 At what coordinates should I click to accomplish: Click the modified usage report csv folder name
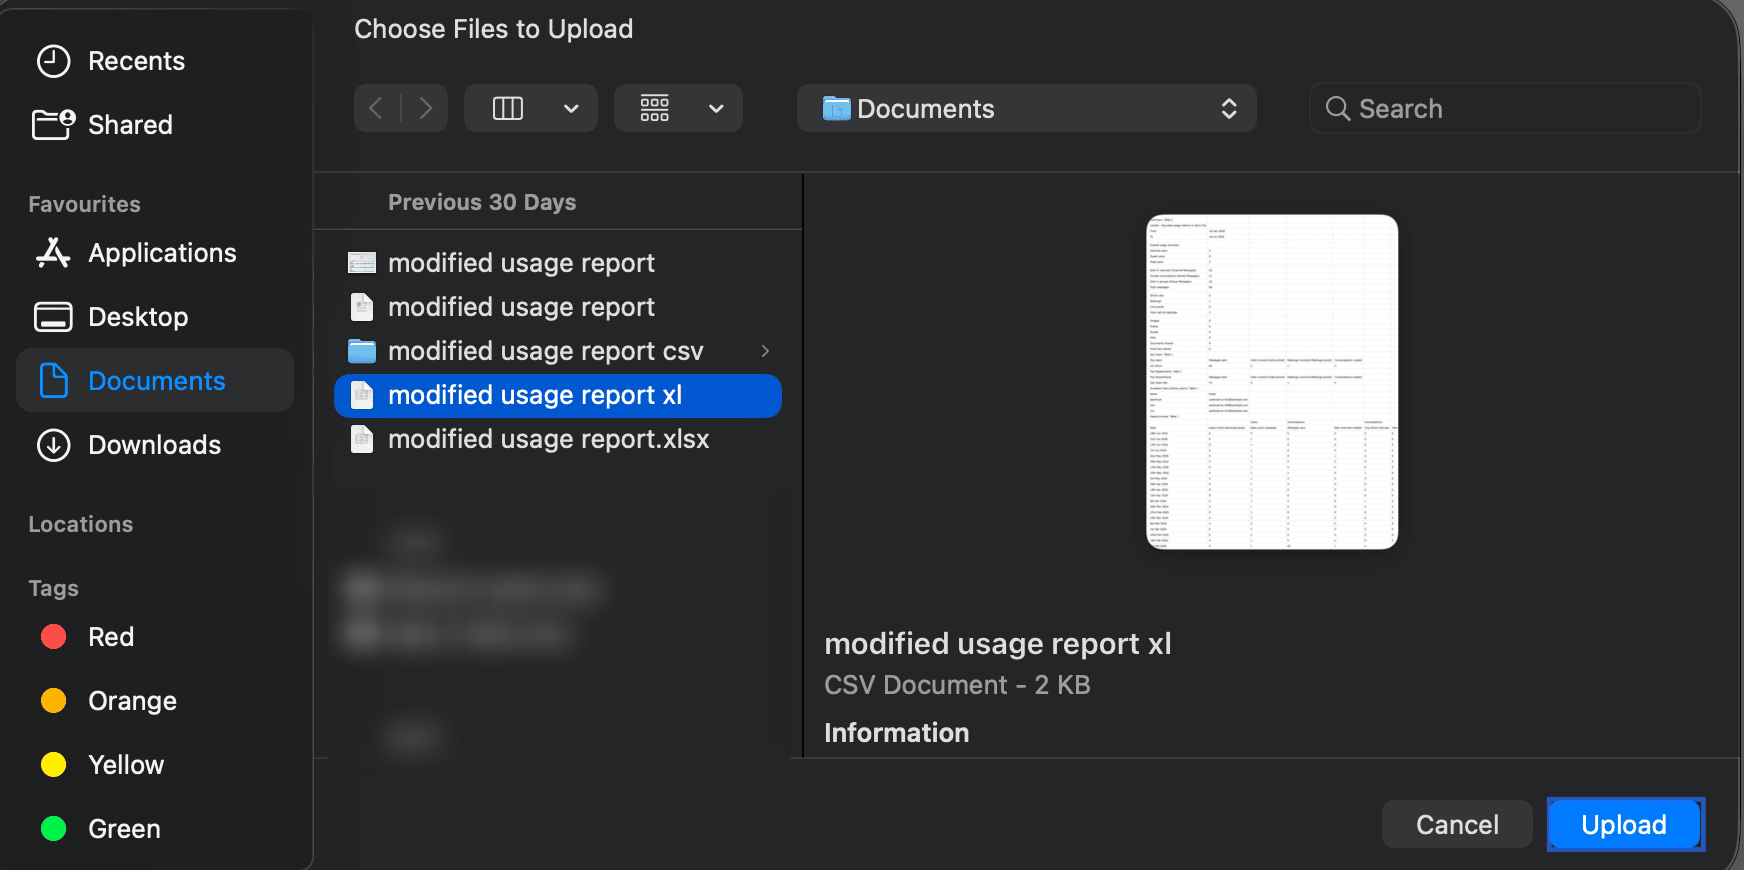[546, 351]
